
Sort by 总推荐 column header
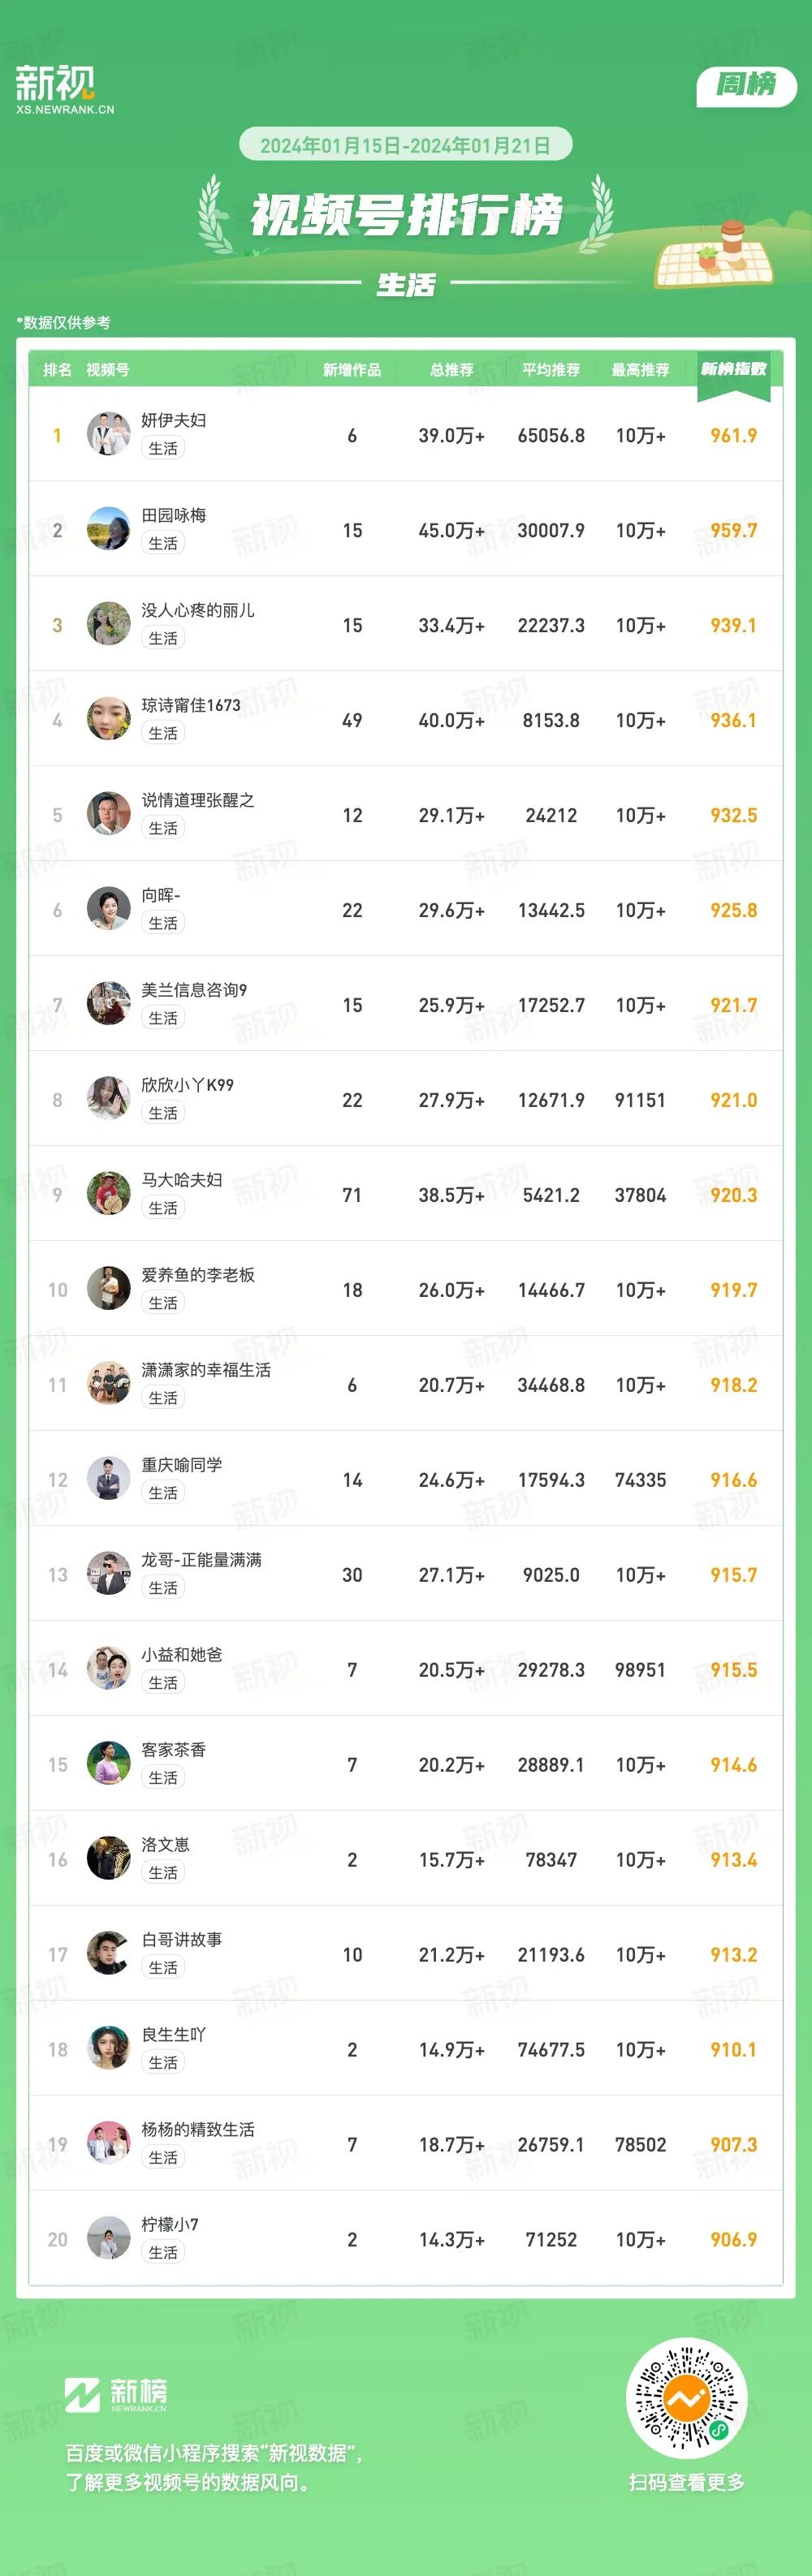[x=451, y=370]
